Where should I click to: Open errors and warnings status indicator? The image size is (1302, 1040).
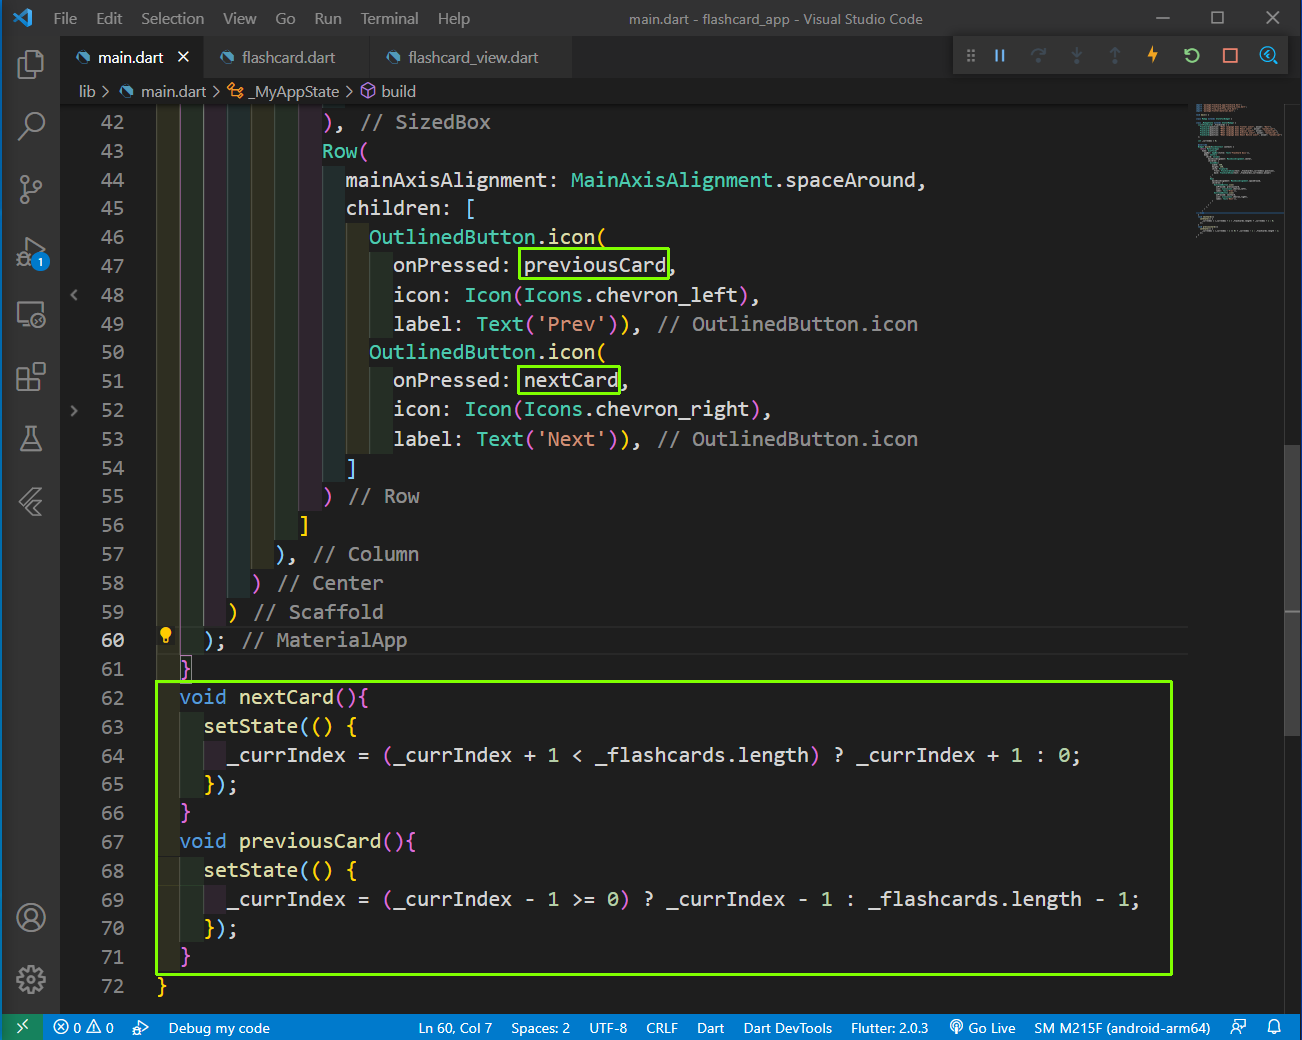84,1028
